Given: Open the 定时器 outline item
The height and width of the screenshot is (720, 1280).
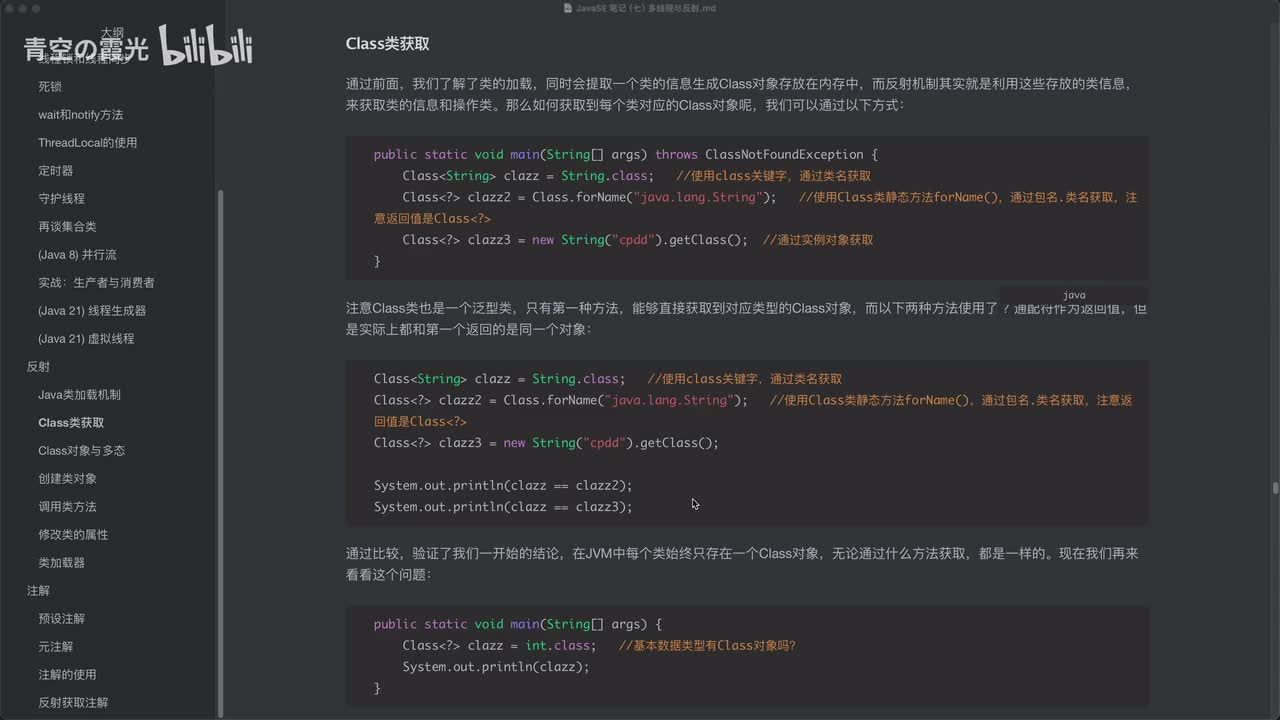Looking at the screenshot, I should point(56,171).
